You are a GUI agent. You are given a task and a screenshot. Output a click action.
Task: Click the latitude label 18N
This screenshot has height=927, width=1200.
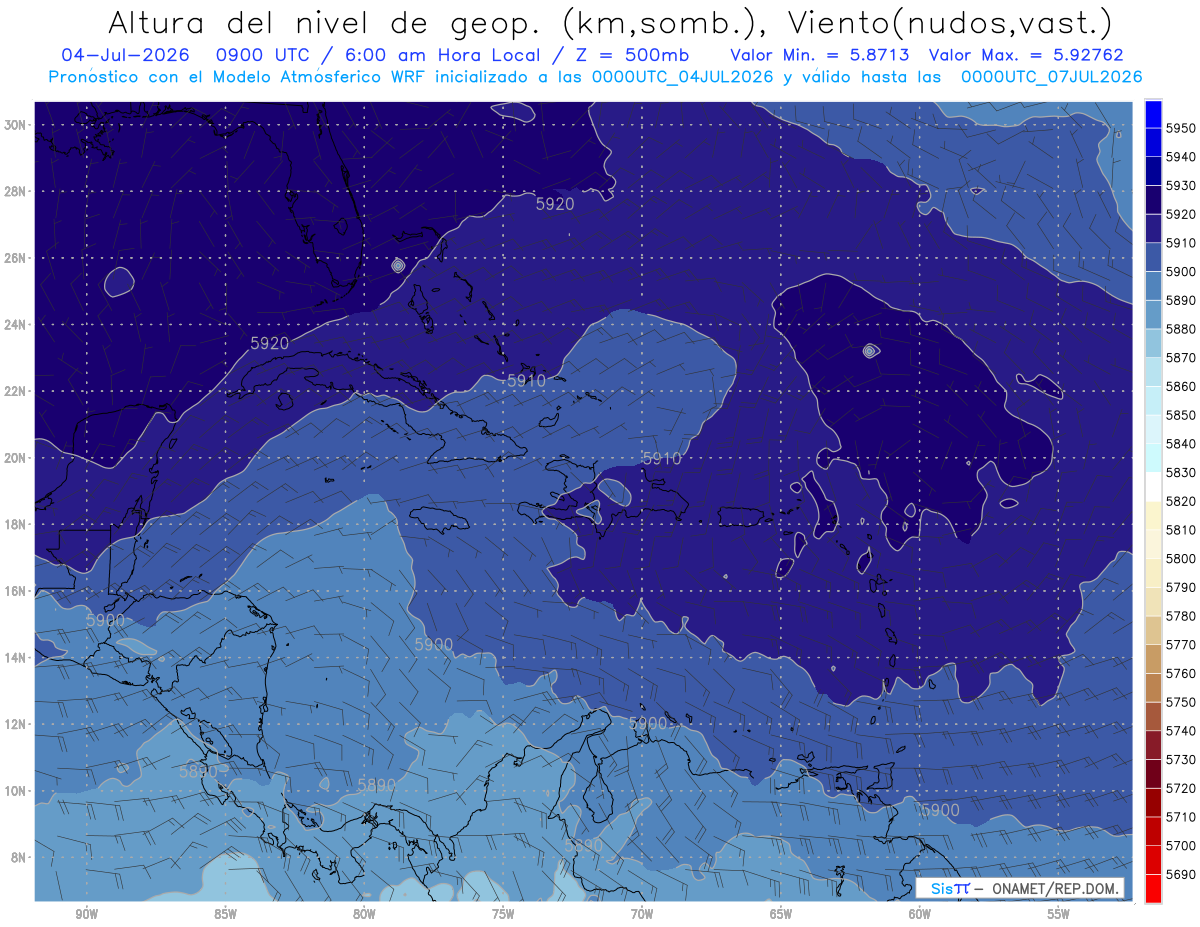pos(15,525)
